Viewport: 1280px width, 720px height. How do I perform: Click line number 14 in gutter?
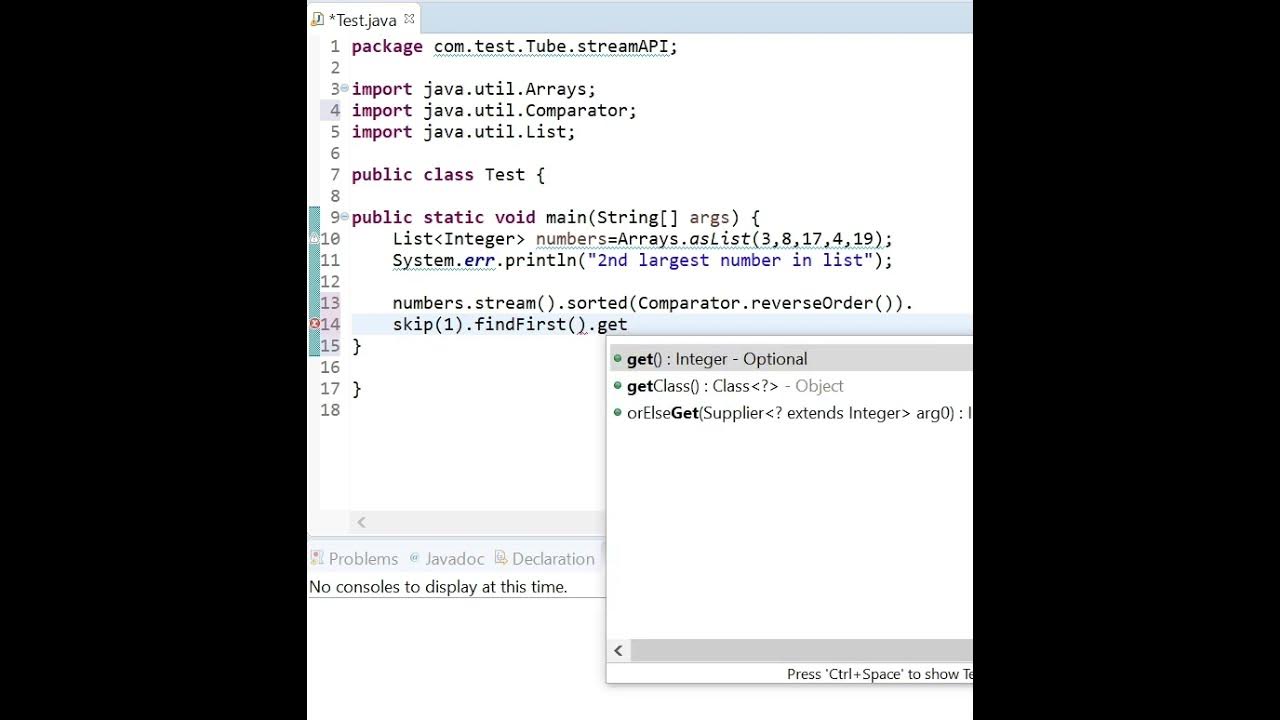330,324
